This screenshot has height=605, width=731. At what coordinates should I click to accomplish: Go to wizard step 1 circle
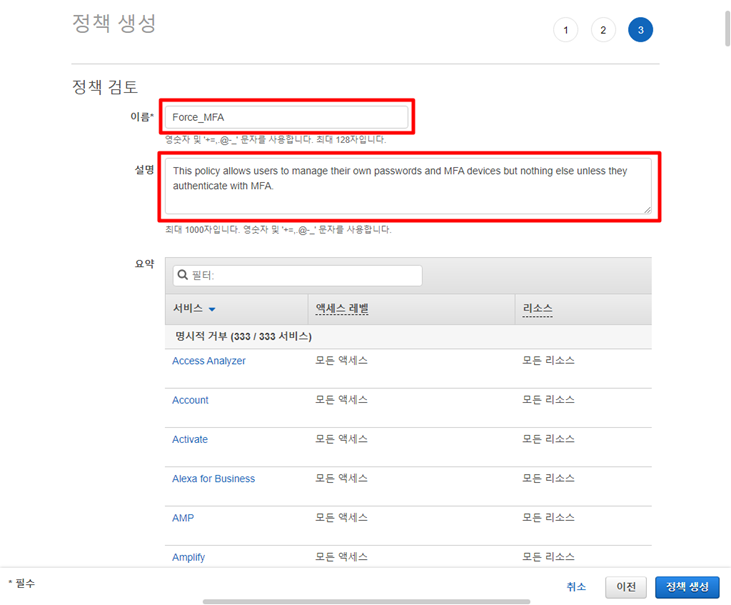tap(565, 30)
